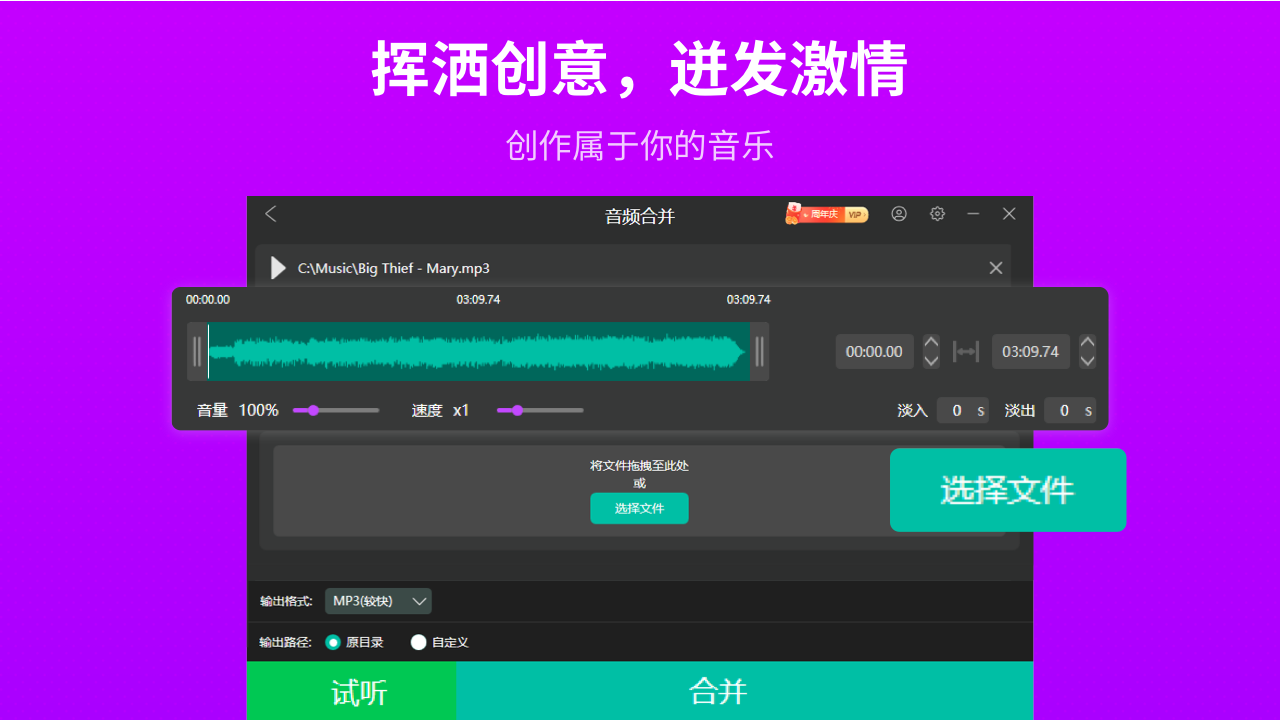Click the left trim handle on the waveform
This screenshot has width=1280, height=720.
197,351
